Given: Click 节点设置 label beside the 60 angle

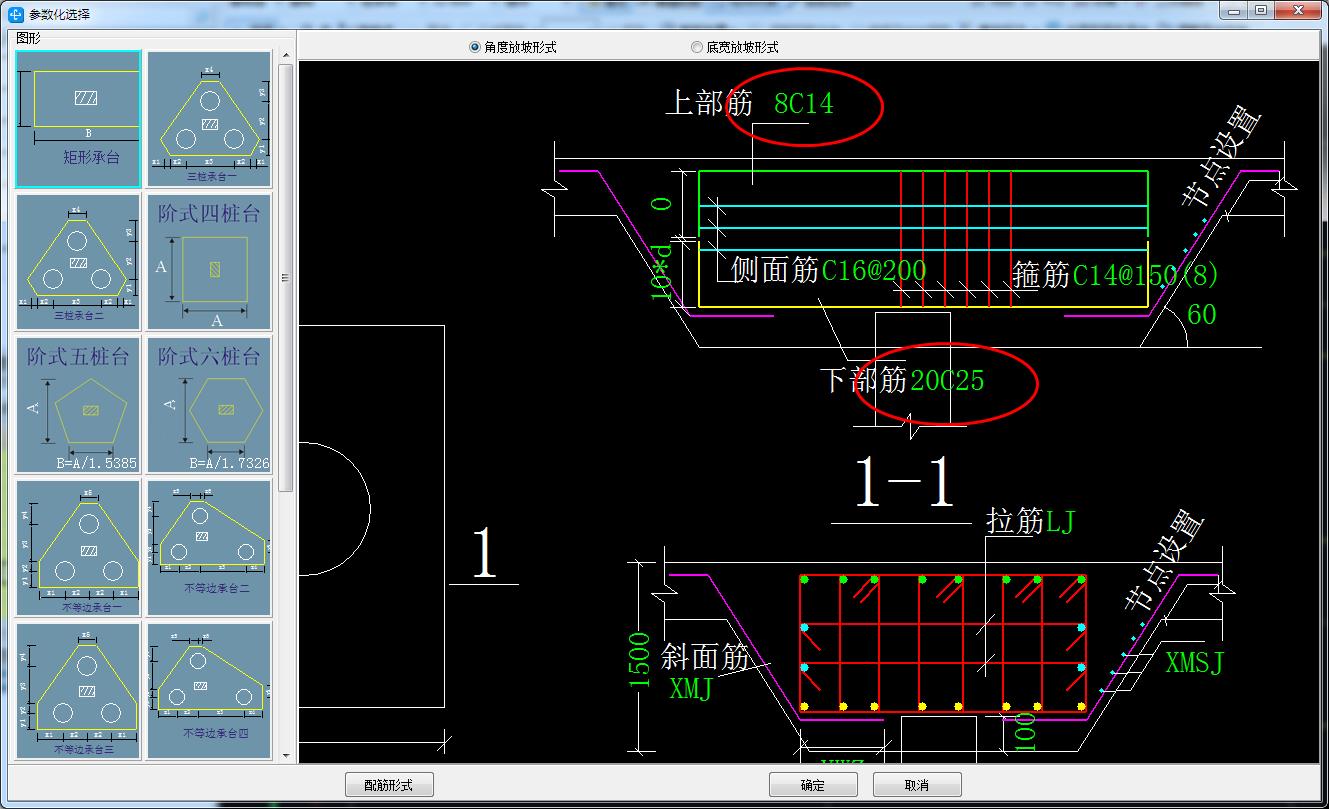Looking at the screenshot, I should tap(1223, 157).
